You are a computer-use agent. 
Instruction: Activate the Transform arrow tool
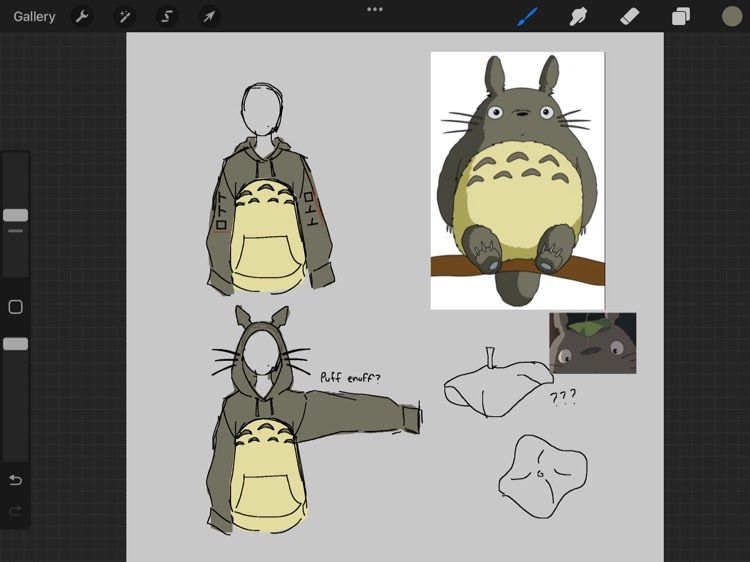(209, 17)
